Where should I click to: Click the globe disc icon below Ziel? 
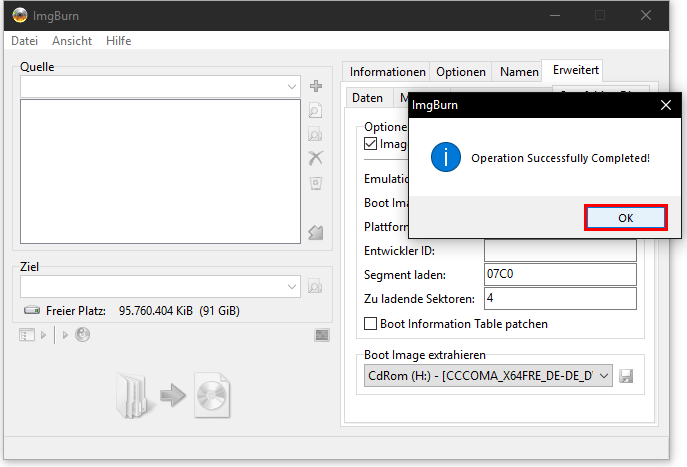[x=82, y=335]
